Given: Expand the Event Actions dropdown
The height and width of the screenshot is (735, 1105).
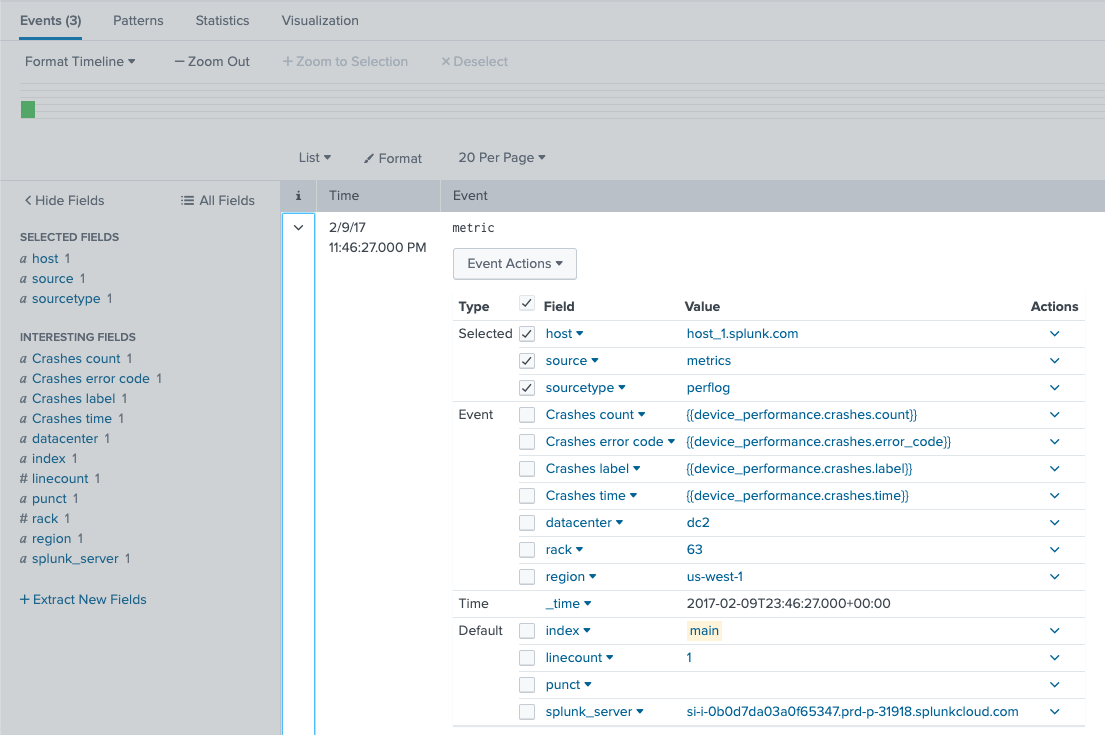Looking at the screenshot, I should pos(514,263).
